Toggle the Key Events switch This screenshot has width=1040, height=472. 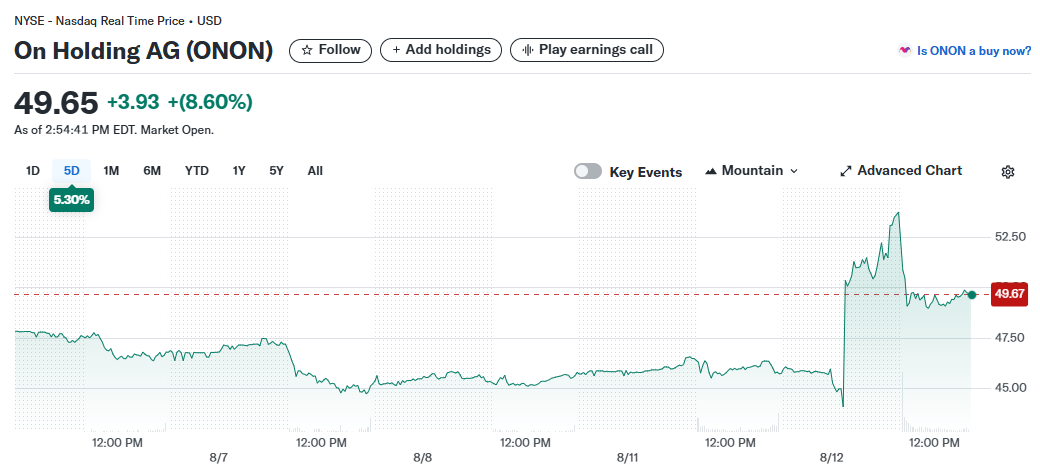point(588,172)
